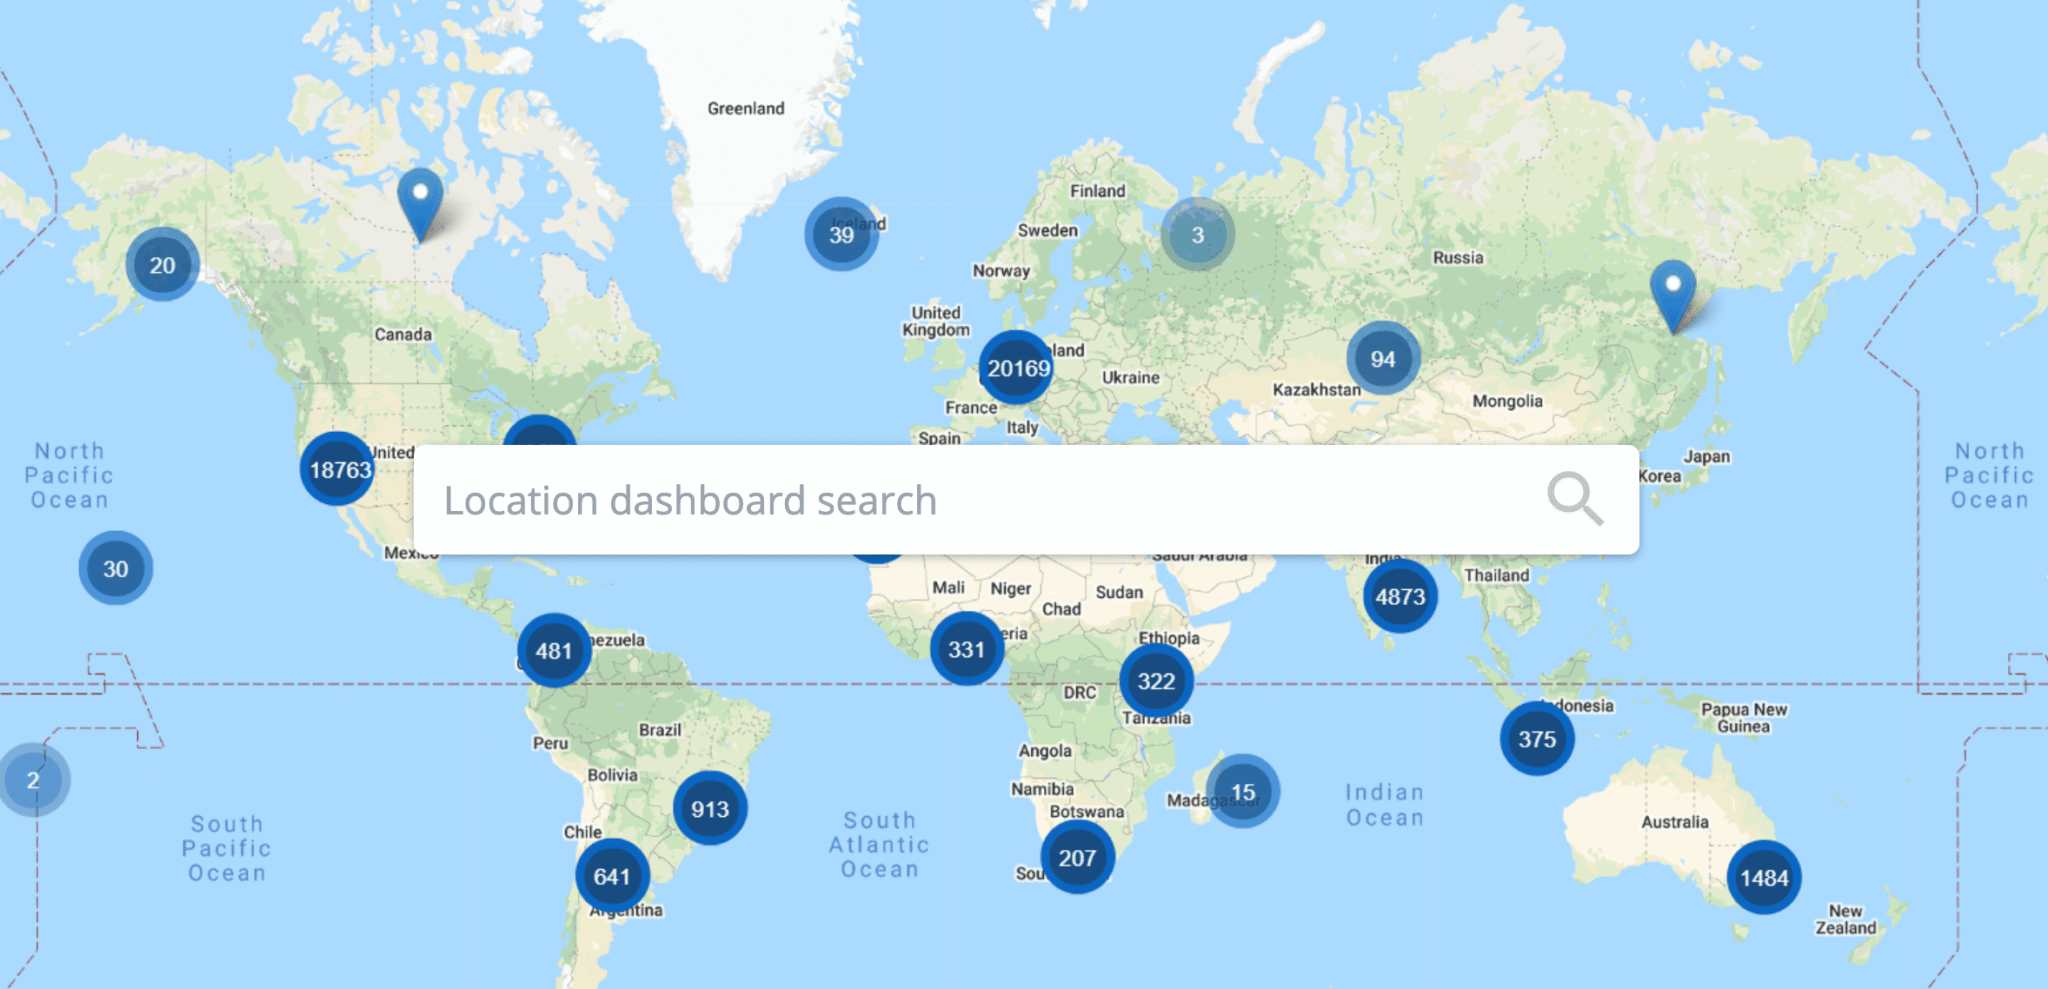Select the 375 cluster over Indonesia
2048x989 pixels.
(1537, 739)
